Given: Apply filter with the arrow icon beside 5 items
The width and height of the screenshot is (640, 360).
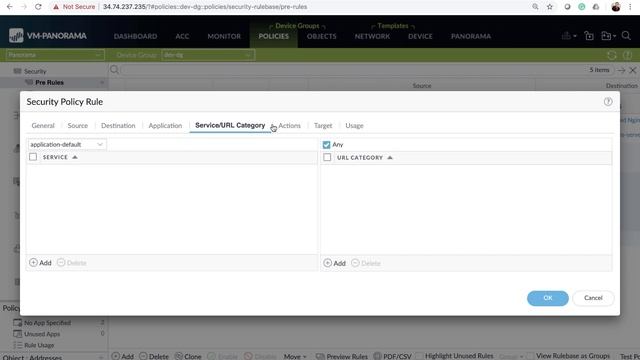Looking at the screenshot, I should click(x=621, y=70).
